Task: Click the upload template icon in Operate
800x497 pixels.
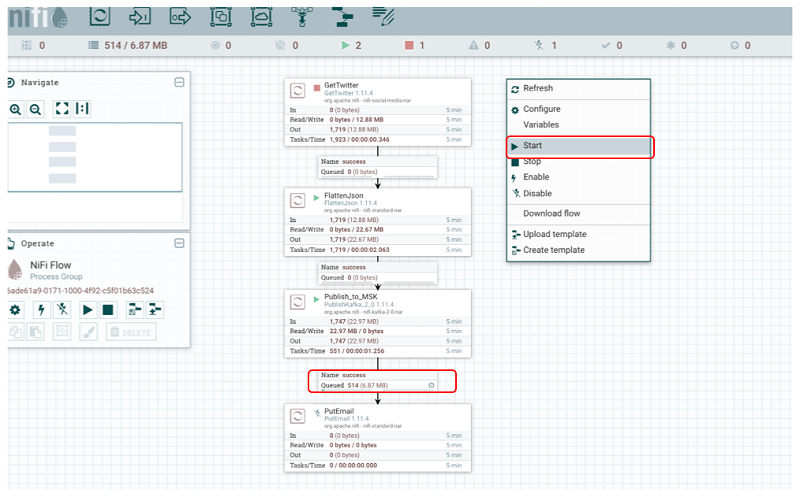Action: click(155, 309)
